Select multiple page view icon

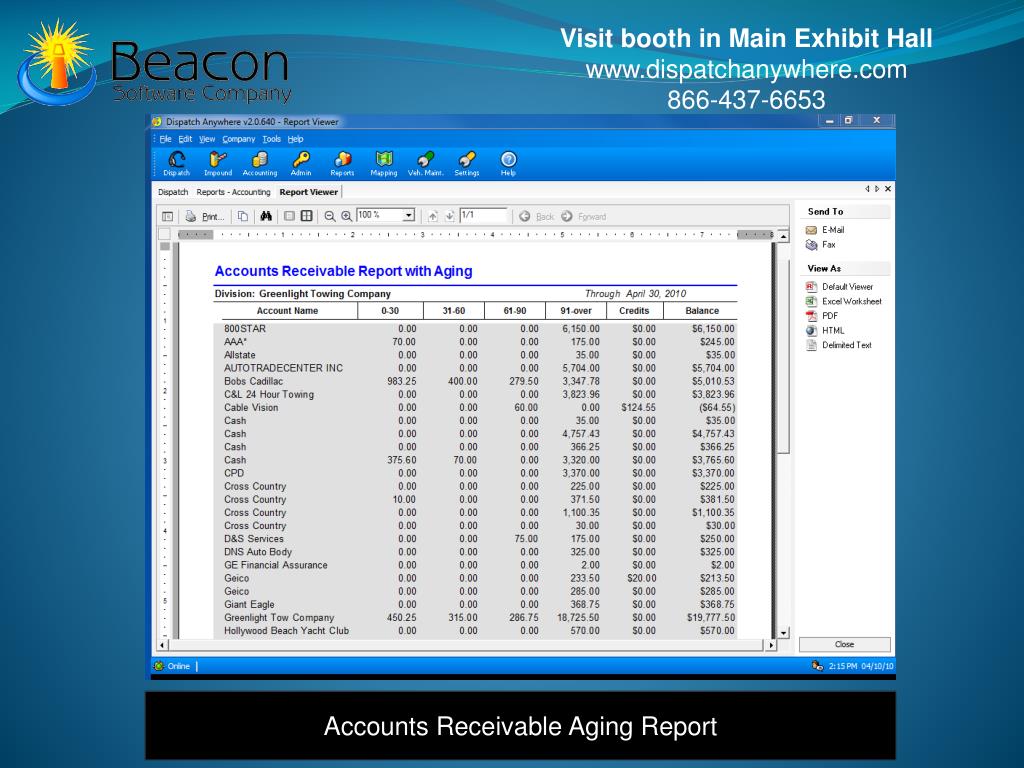[x=306, y=216]
